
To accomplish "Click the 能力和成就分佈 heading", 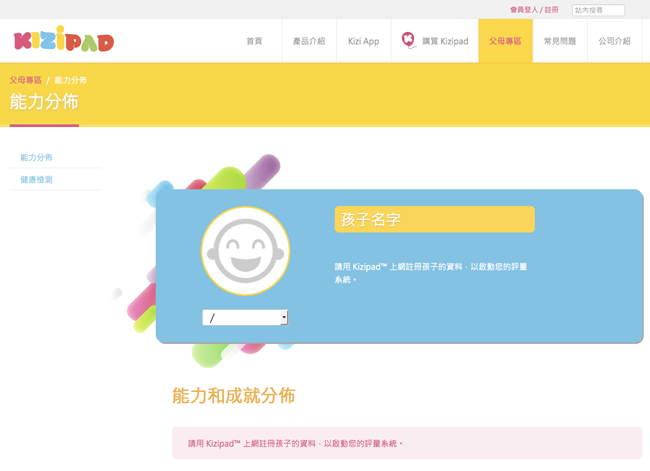I will point(233,396).
